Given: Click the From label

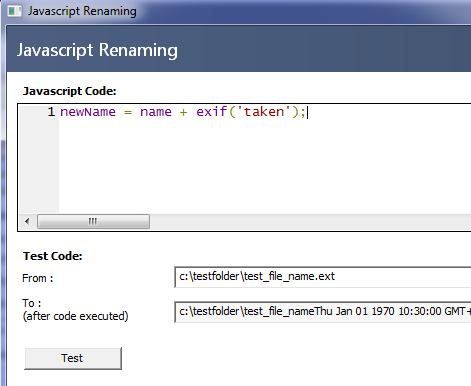Looking at the screenshot, I should (37, 278).
